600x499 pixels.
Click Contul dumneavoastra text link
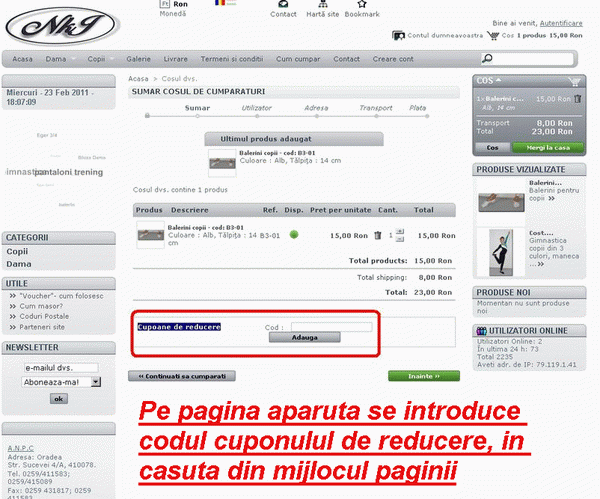click(445, 36)
